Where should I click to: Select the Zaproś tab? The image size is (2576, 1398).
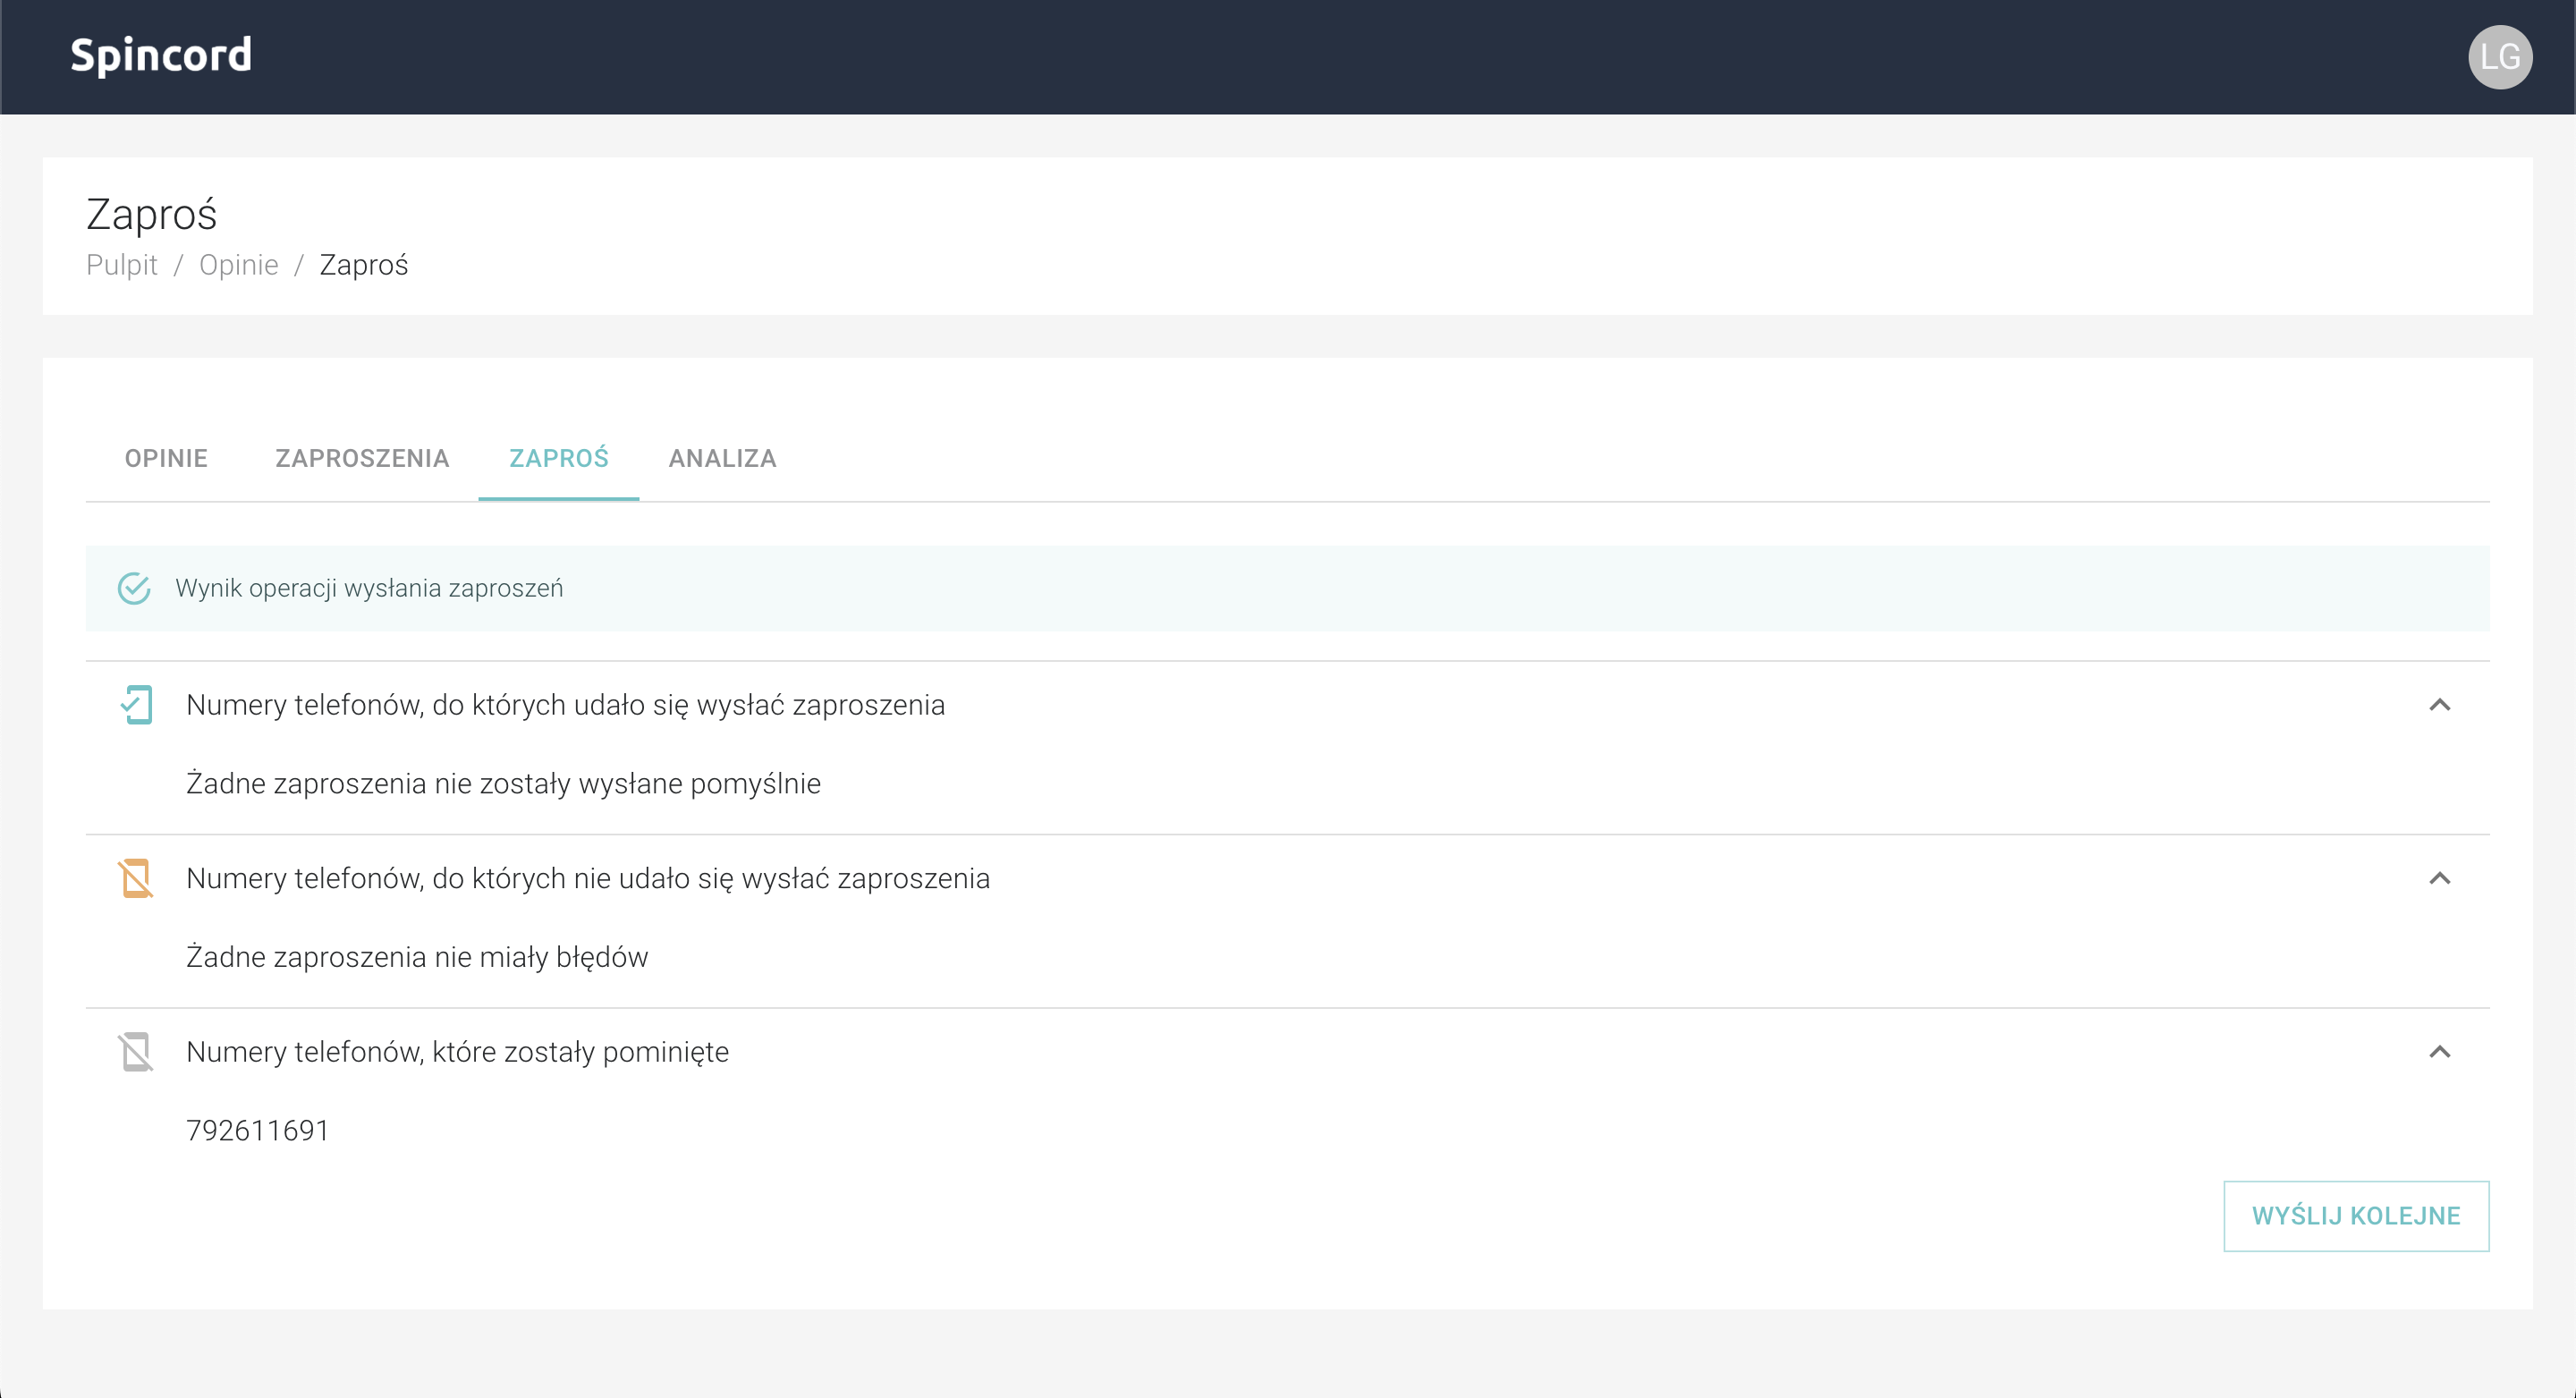pyautogui.click(x=558, y=458)
